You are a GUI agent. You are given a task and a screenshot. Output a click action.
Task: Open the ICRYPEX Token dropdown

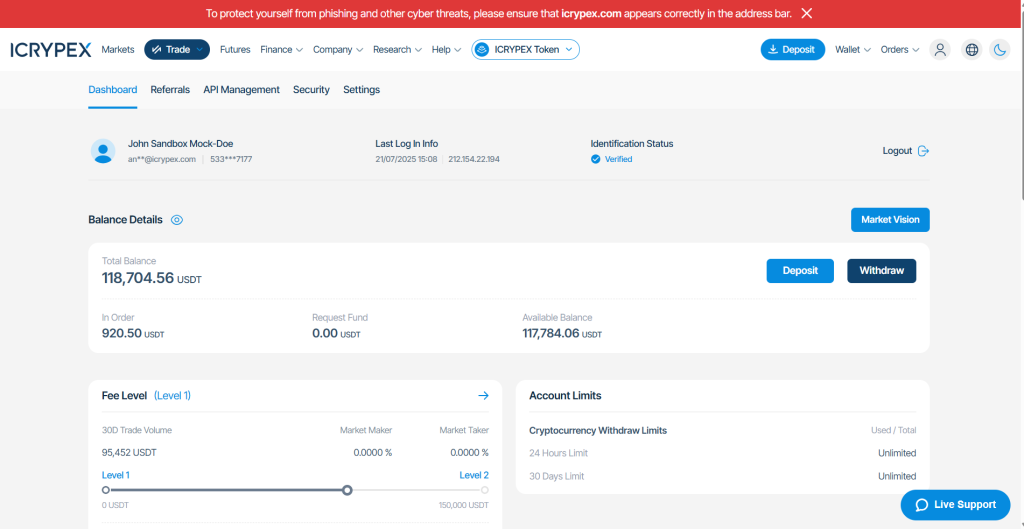pos(525,50)
